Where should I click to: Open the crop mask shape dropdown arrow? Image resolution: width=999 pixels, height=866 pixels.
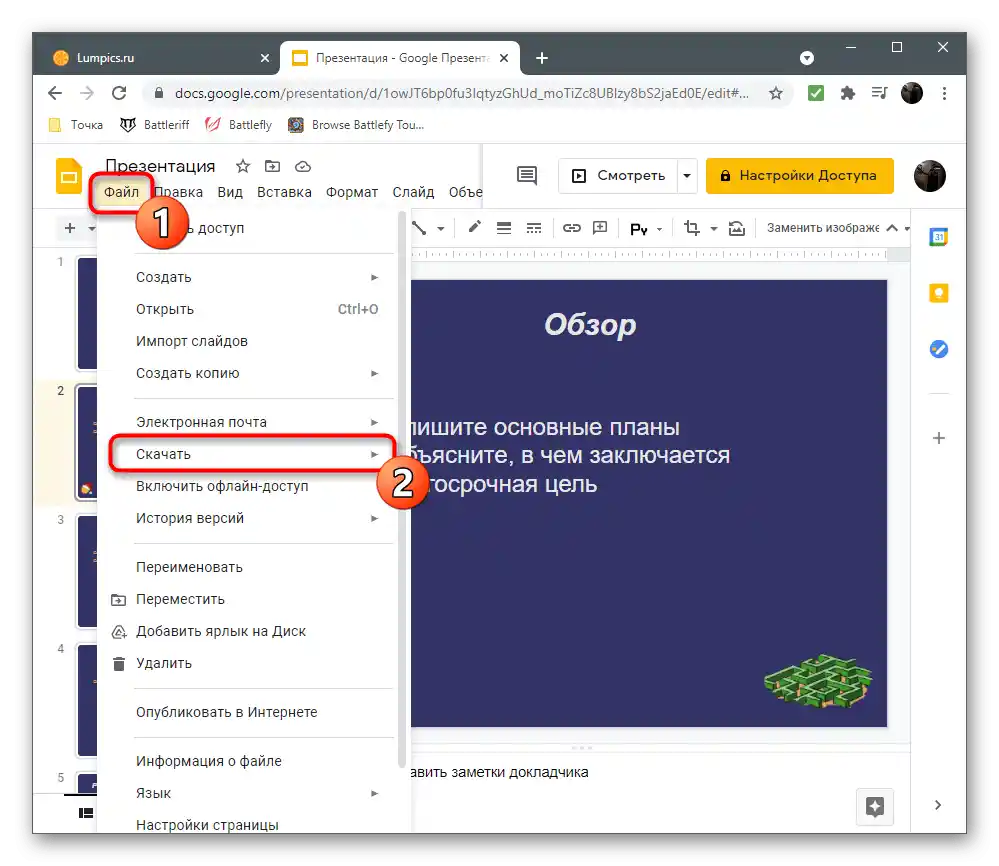click(714, 228)
